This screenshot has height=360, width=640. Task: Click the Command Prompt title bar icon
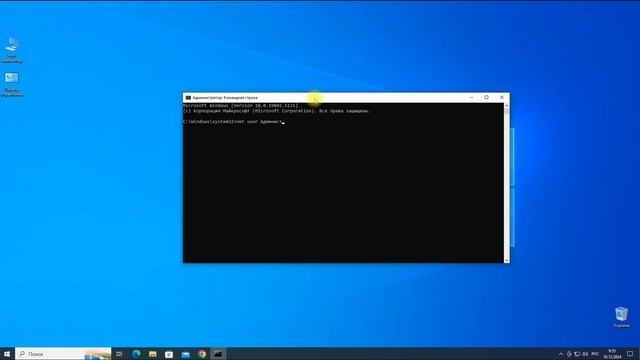(x=188, y=98)
